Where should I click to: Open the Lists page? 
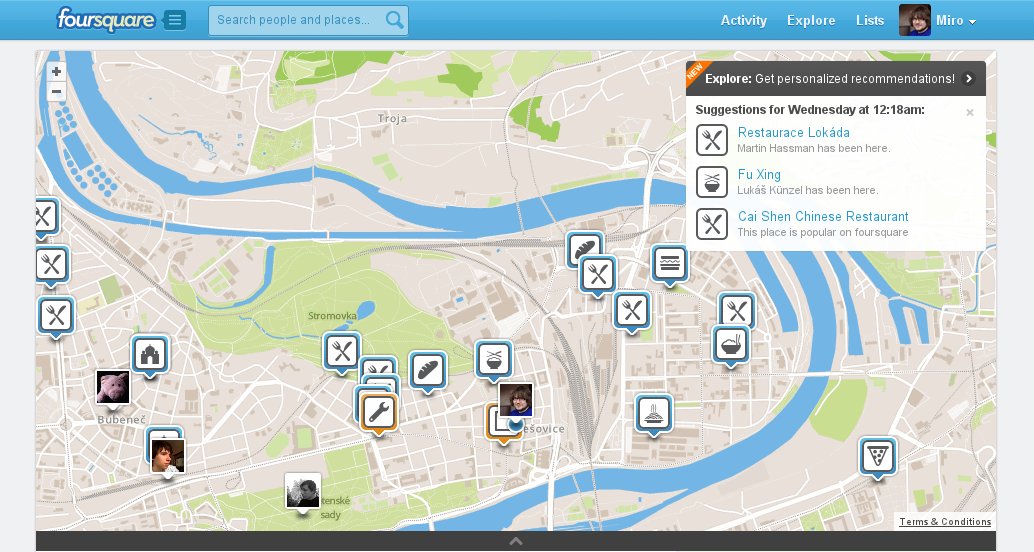coord(870,20)
